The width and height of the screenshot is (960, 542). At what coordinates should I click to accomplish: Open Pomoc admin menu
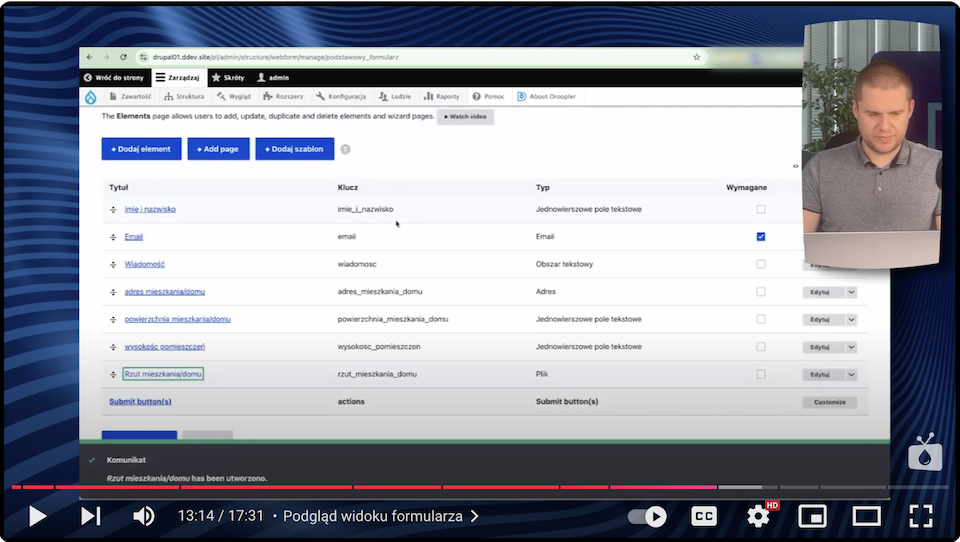[x=489, y=97]
